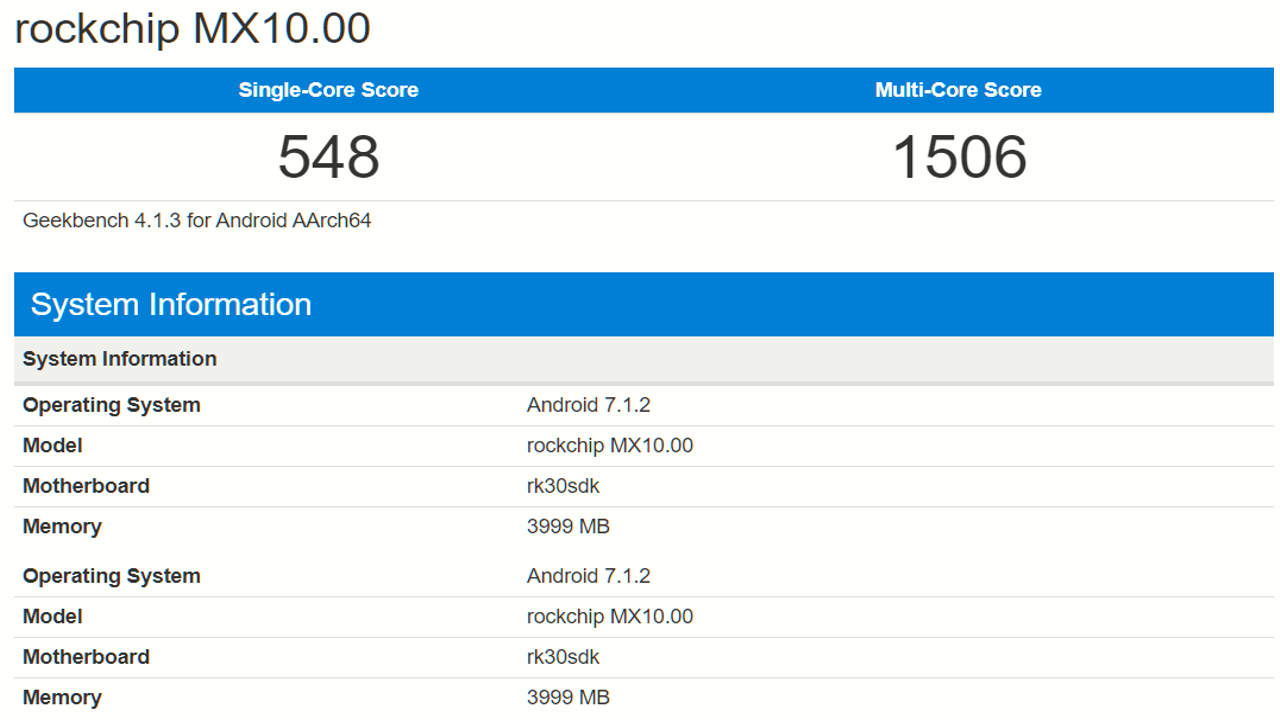
Task: Click the blue System Information banner
Action: (x=171, y=304)
